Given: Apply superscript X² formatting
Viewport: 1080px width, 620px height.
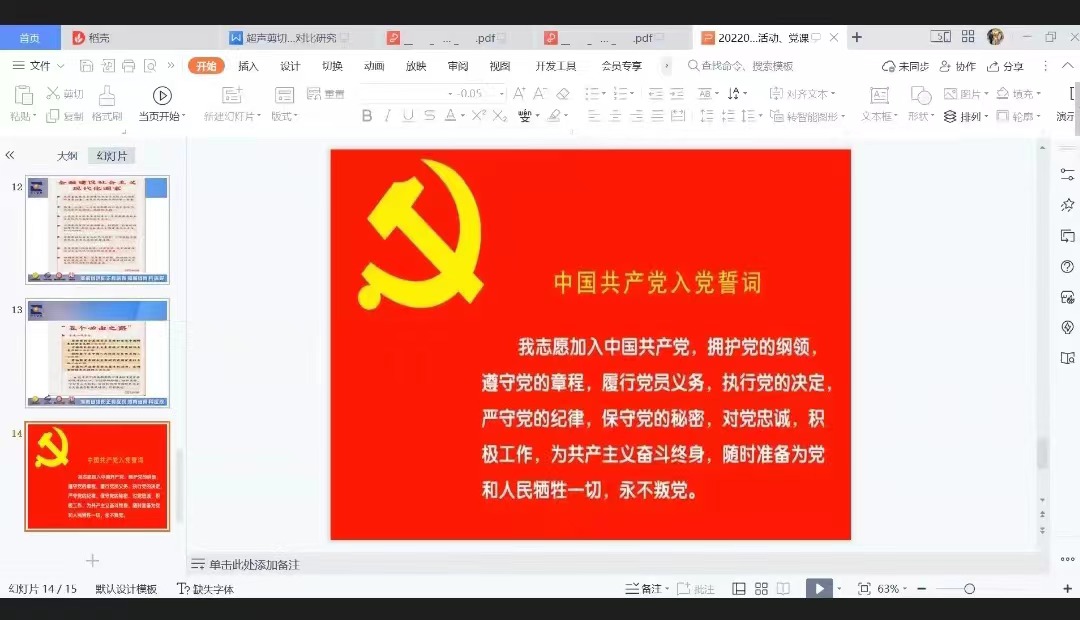Looking at the screenshot, I should pyautogui.click(x=479, y=116).
